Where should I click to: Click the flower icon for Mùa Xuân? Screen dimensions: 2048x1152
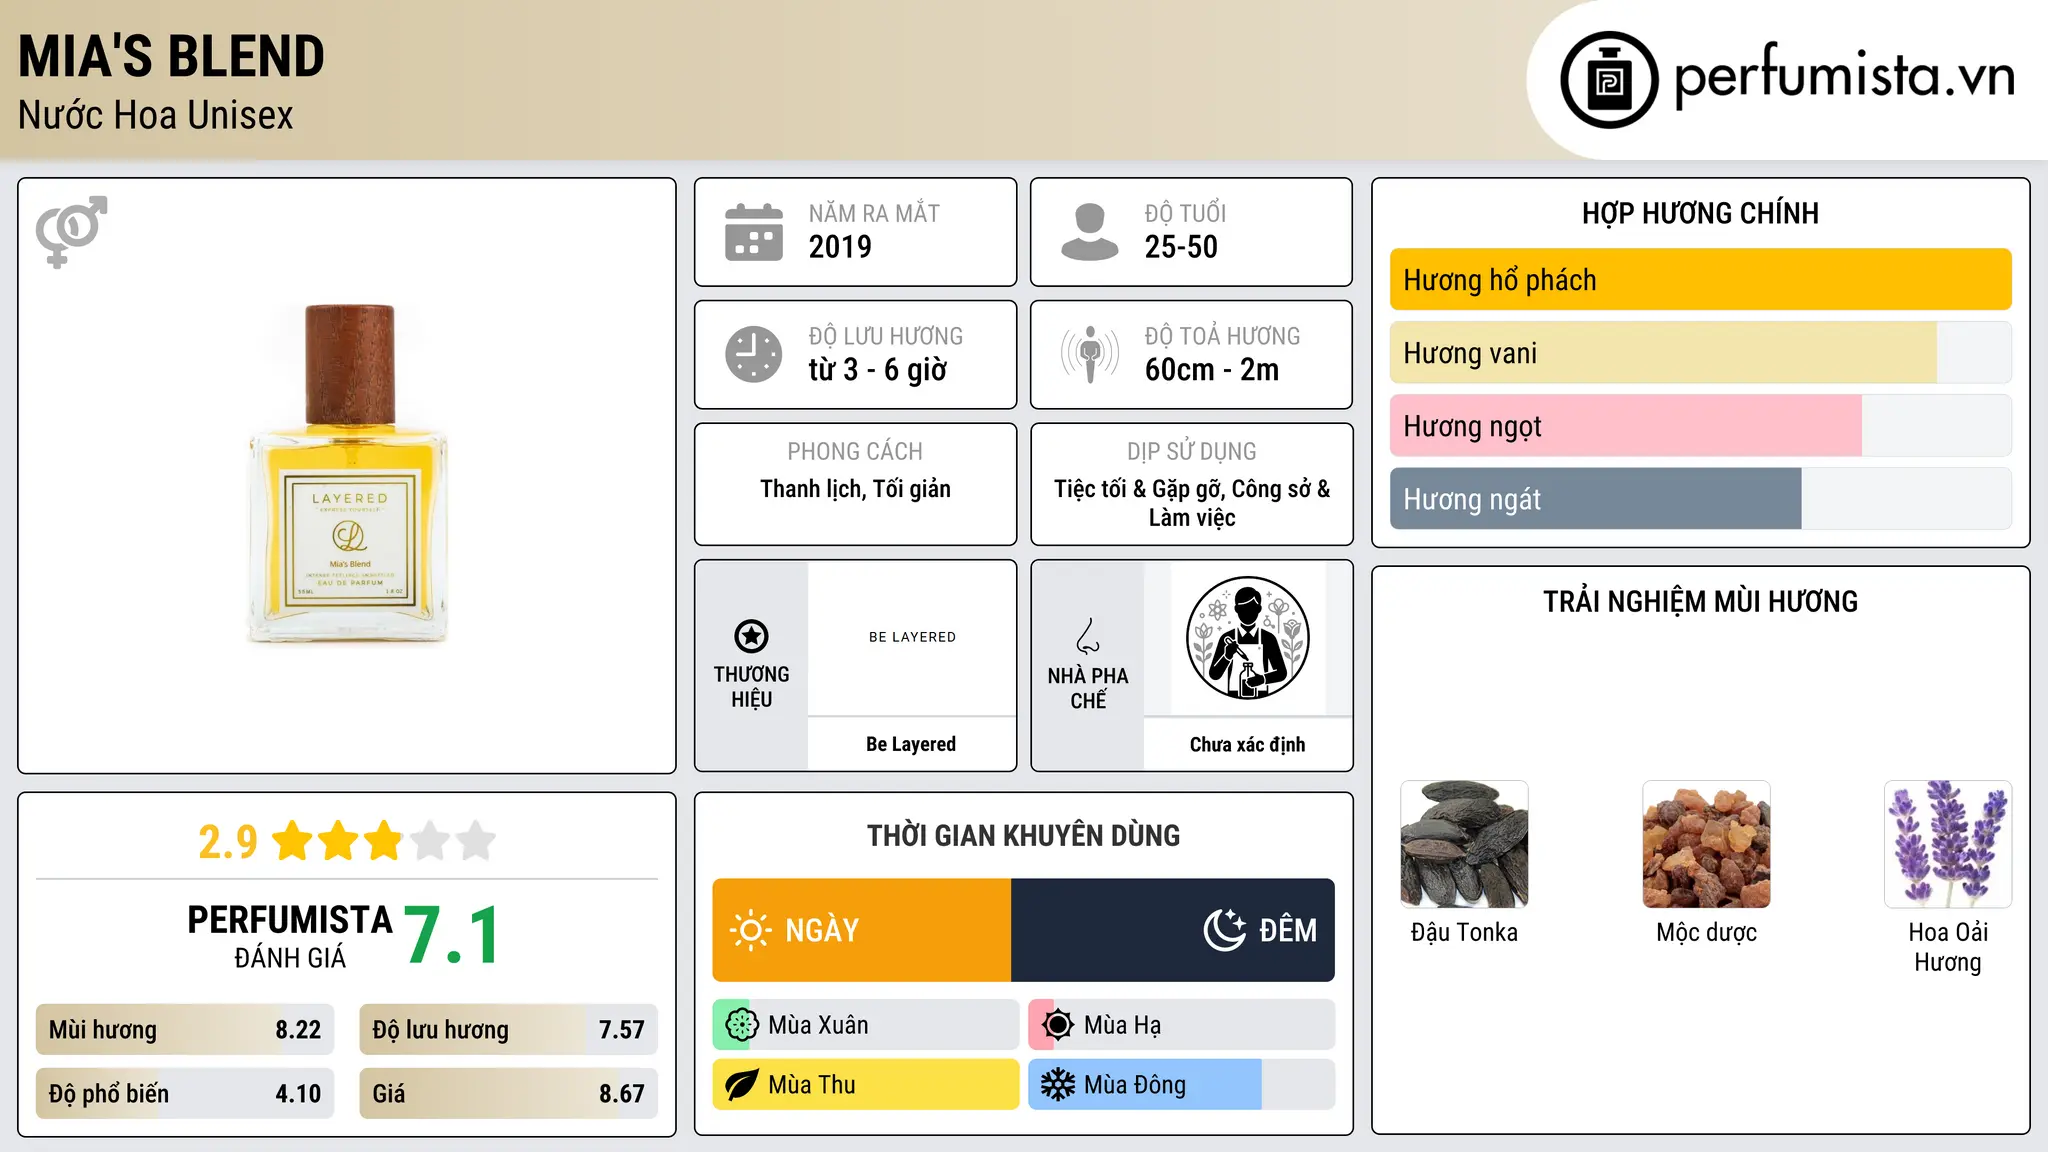(741, 1025)
